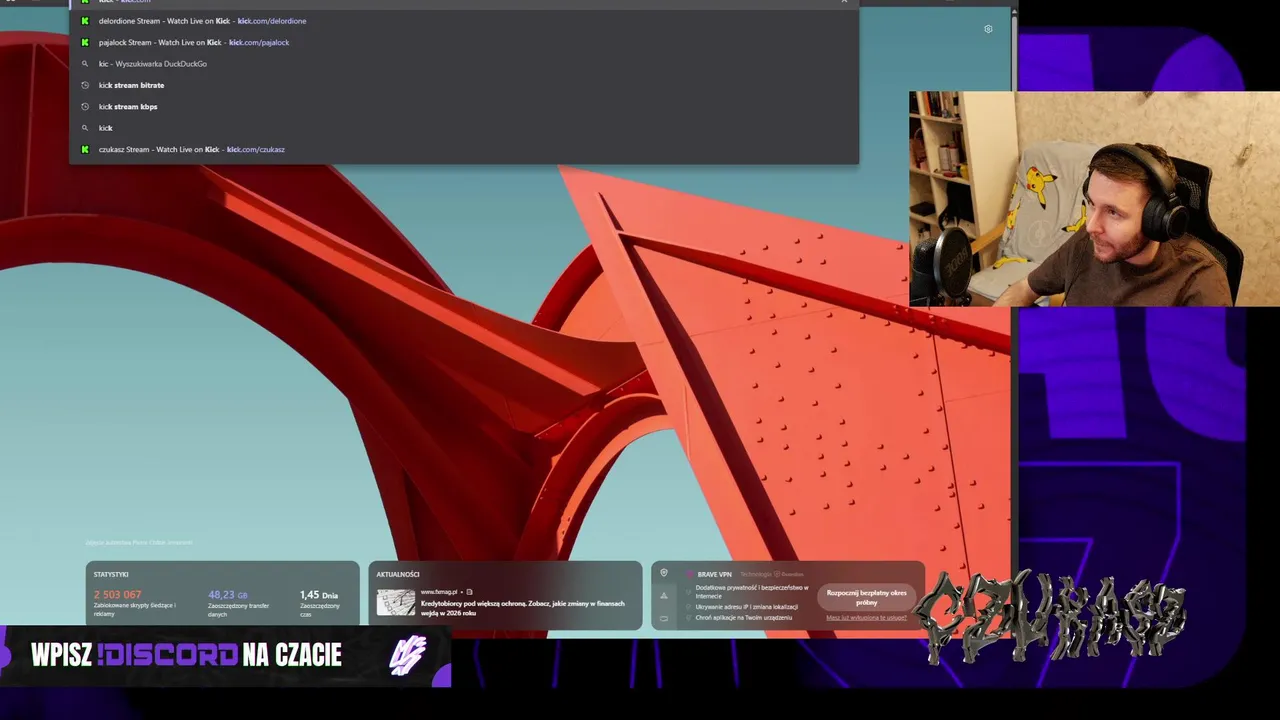The width and height of the screenshot is (1280, 720).
Task: Click the AKTUALNOŚCI widget heading
Action: pos(398,574)
